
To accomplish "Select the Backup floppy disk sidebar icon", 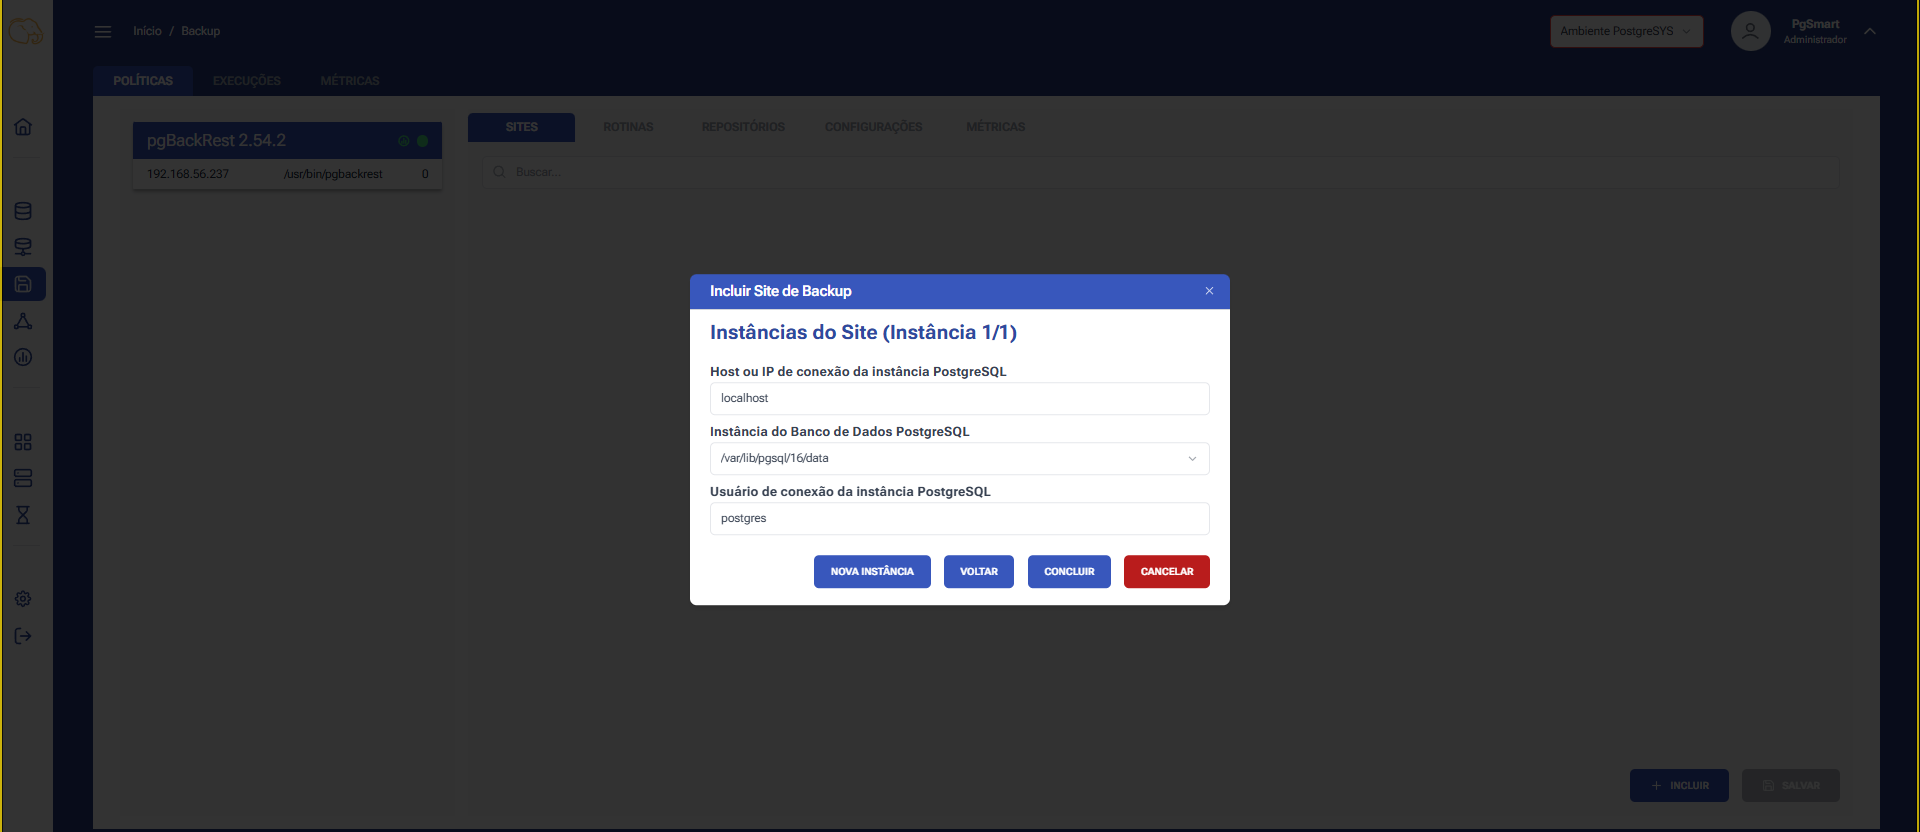I will tap(23, 284).
